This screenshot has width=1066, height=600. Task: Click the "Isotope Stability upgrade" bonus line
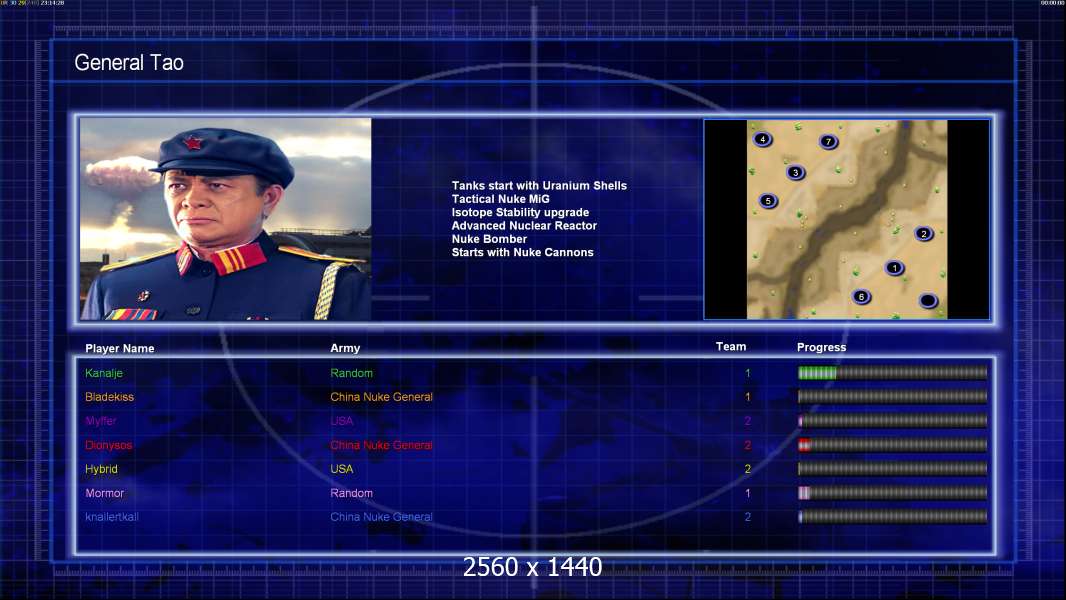tap(520, 212)
